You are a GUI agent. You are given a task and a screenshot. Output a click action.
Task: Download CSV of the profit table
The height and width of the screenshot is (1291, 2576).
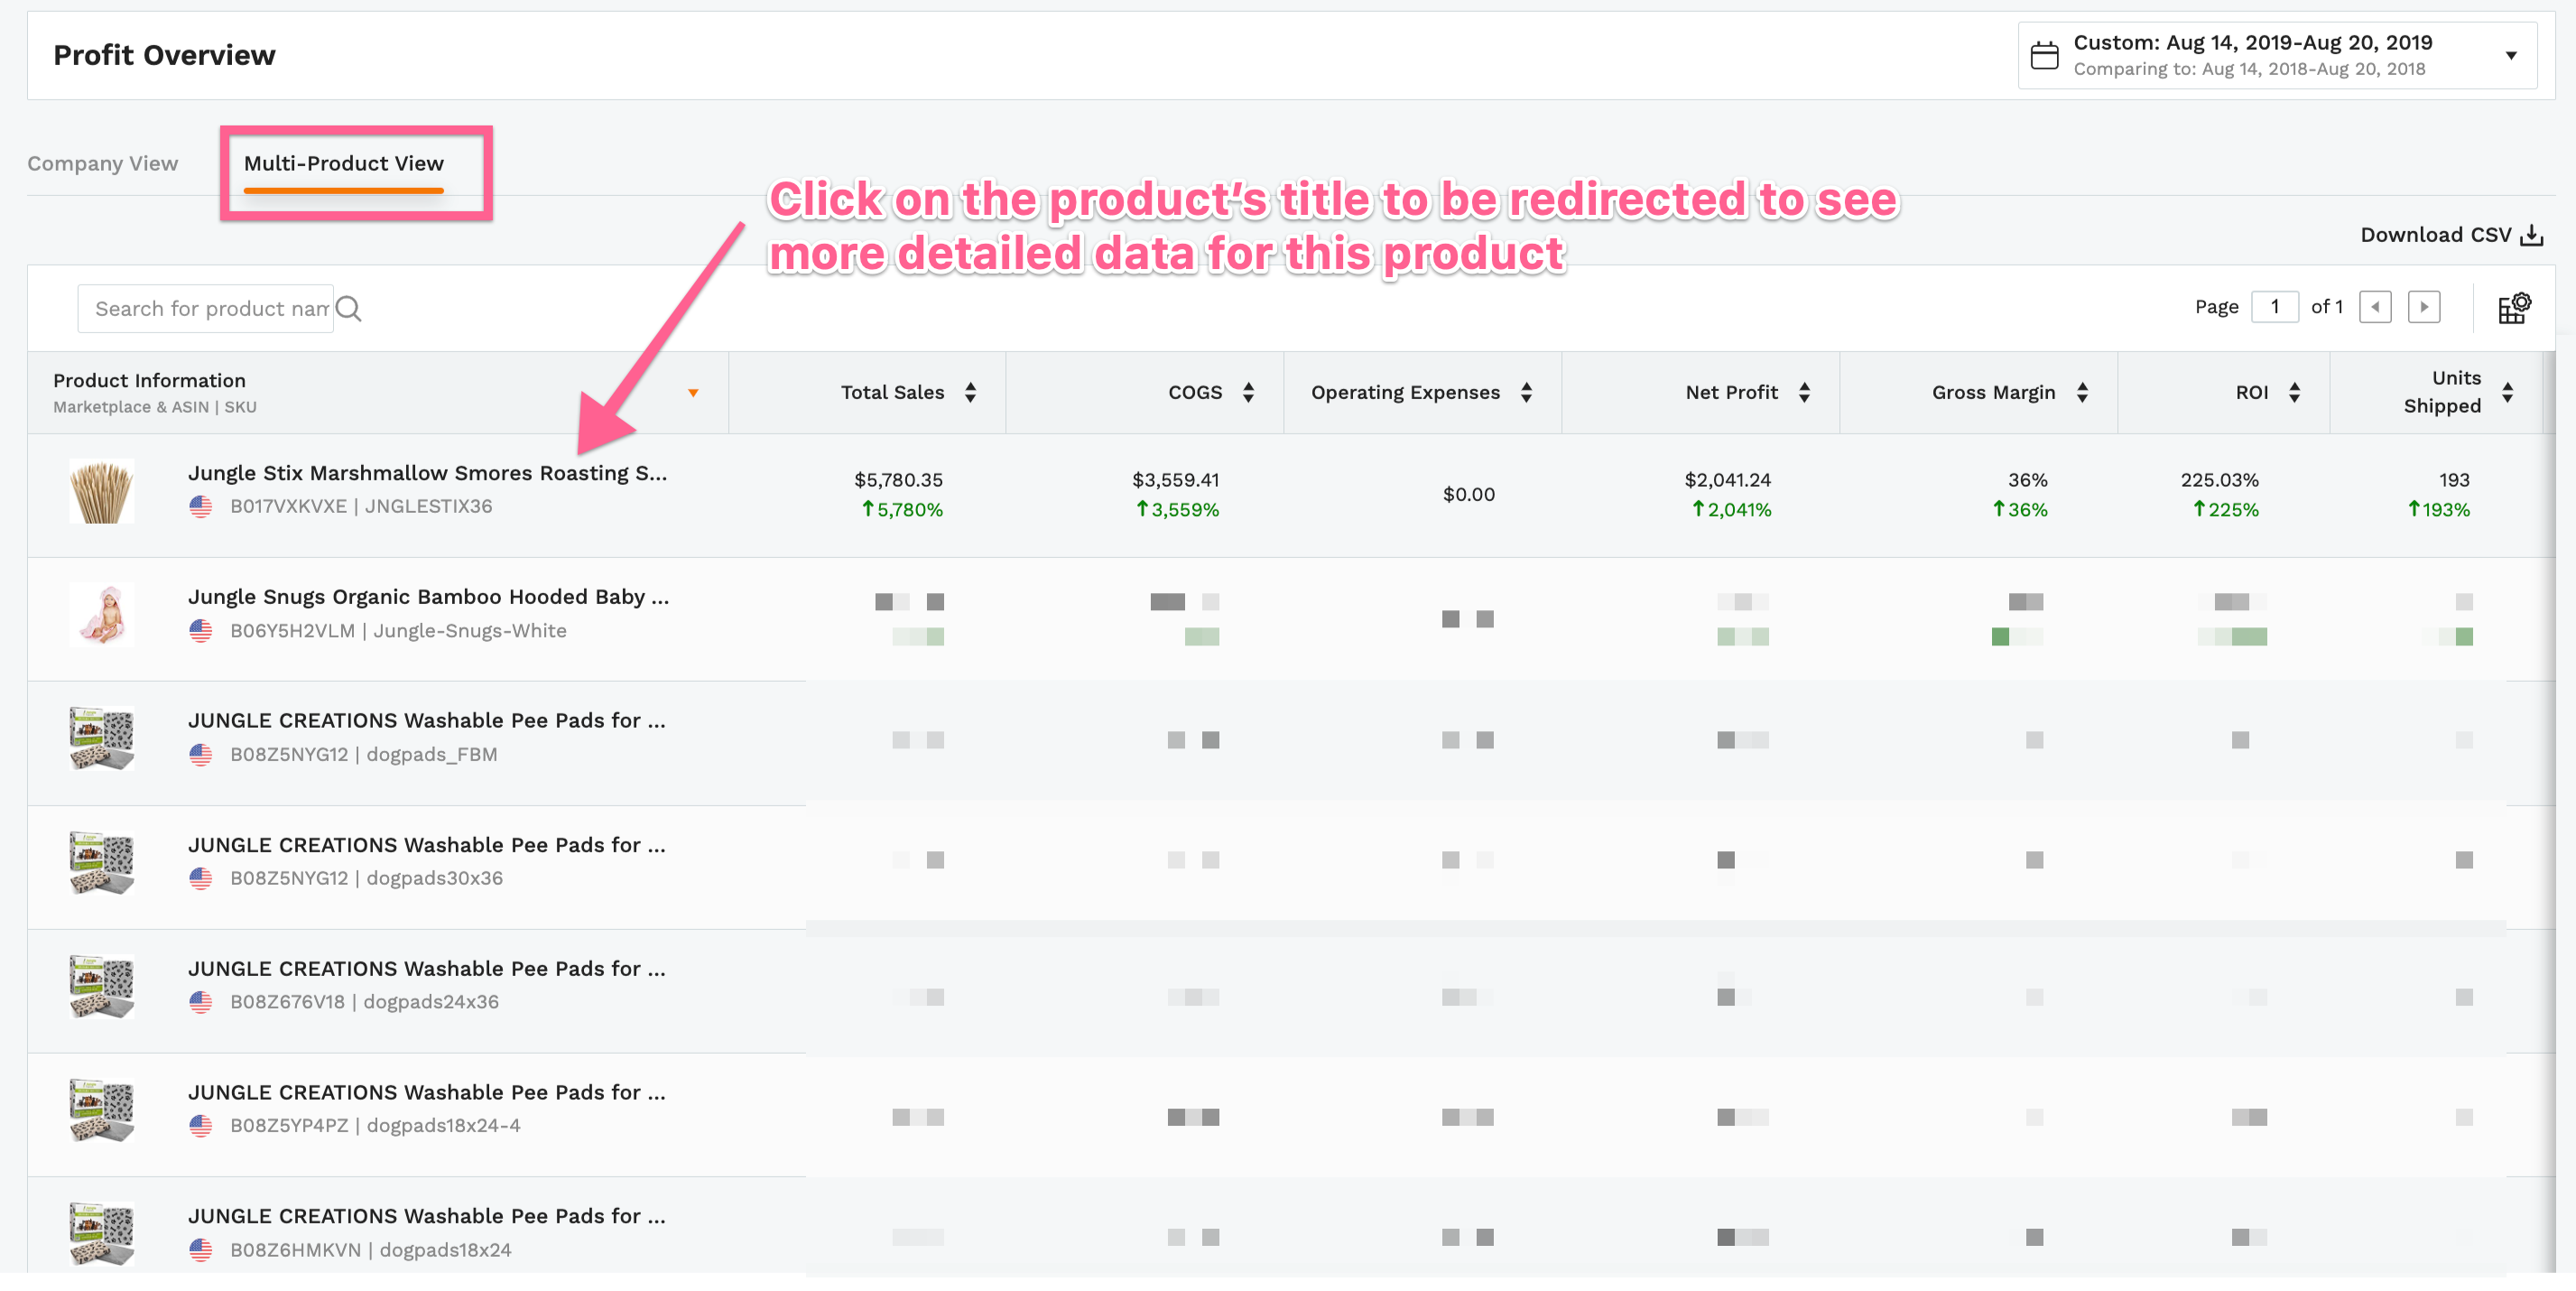[2451, 235]
